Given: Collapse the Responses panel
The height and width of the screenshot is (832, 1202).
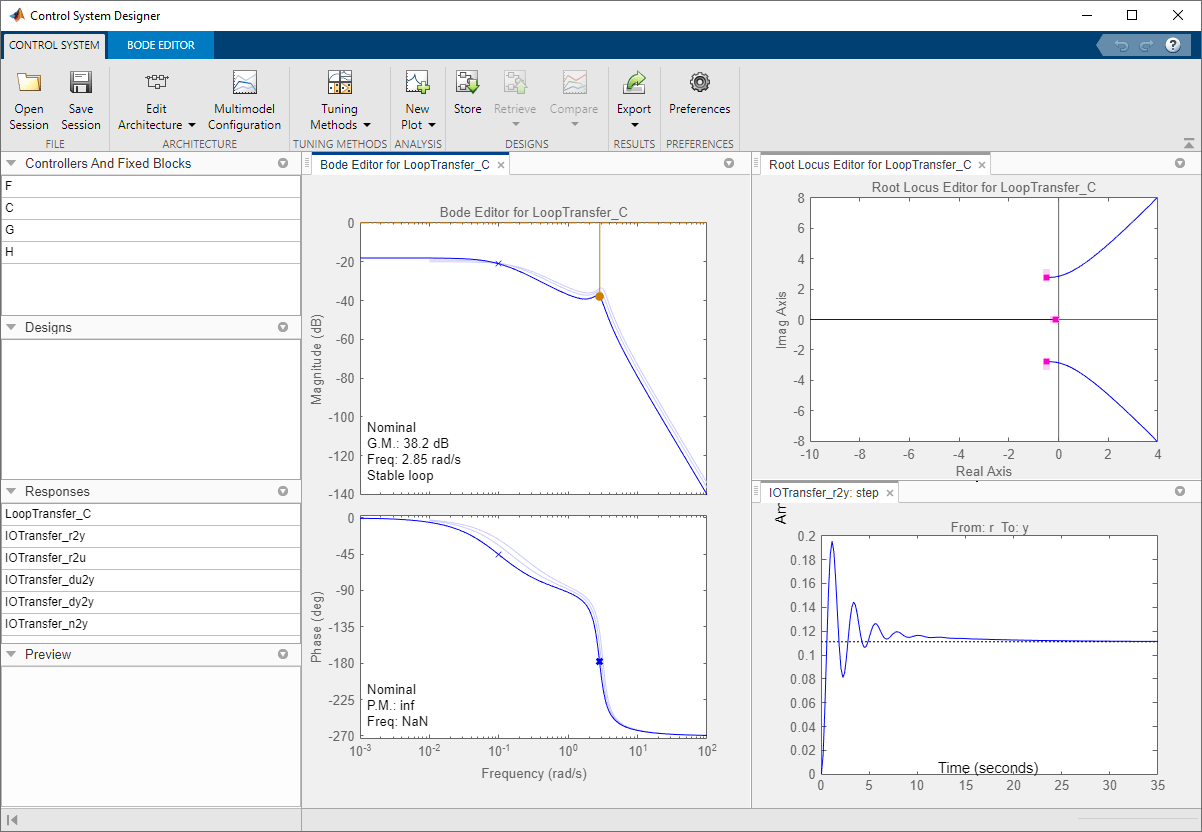Looking at the screenshot, I should coord(11,492).
